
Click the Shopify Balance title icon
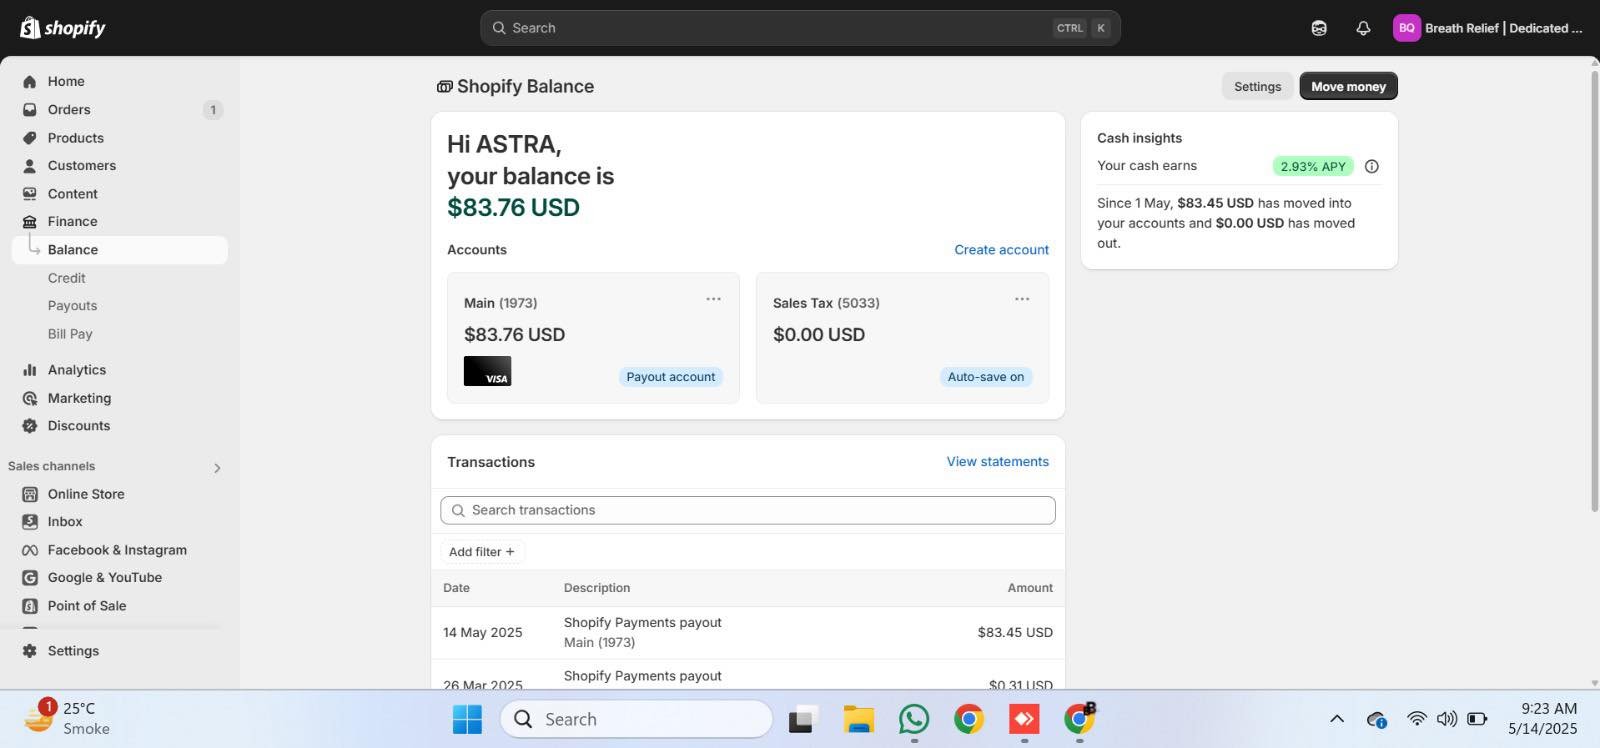click(445, 87)
